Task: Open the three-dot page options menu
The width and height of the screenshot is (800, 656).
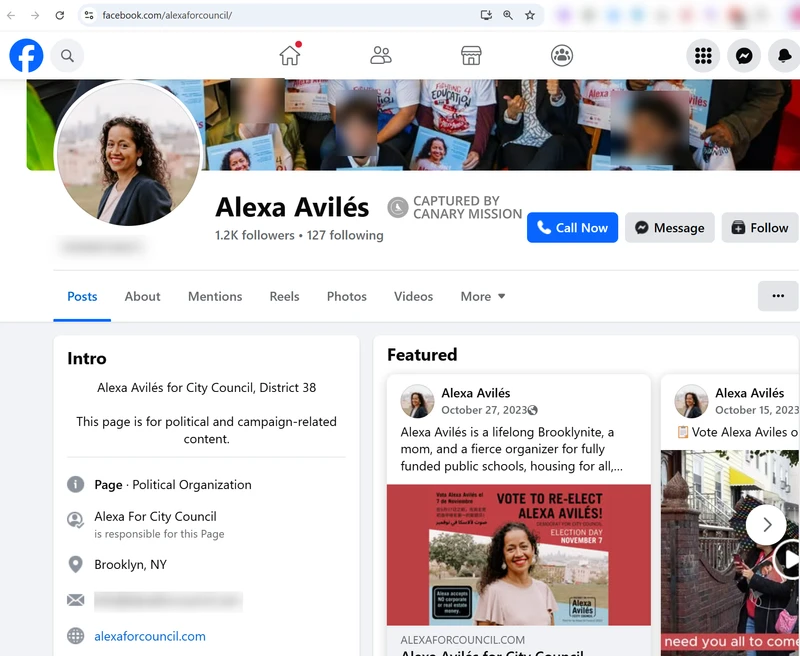Action: 778,296
